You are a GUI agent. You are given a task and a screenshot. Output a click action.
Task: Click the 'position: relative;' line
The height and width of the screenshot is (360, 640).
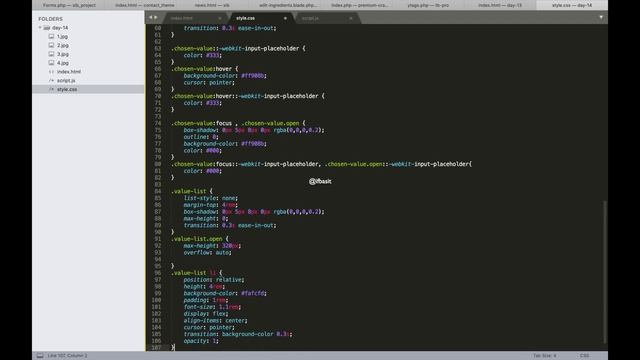tap(213, 280)
